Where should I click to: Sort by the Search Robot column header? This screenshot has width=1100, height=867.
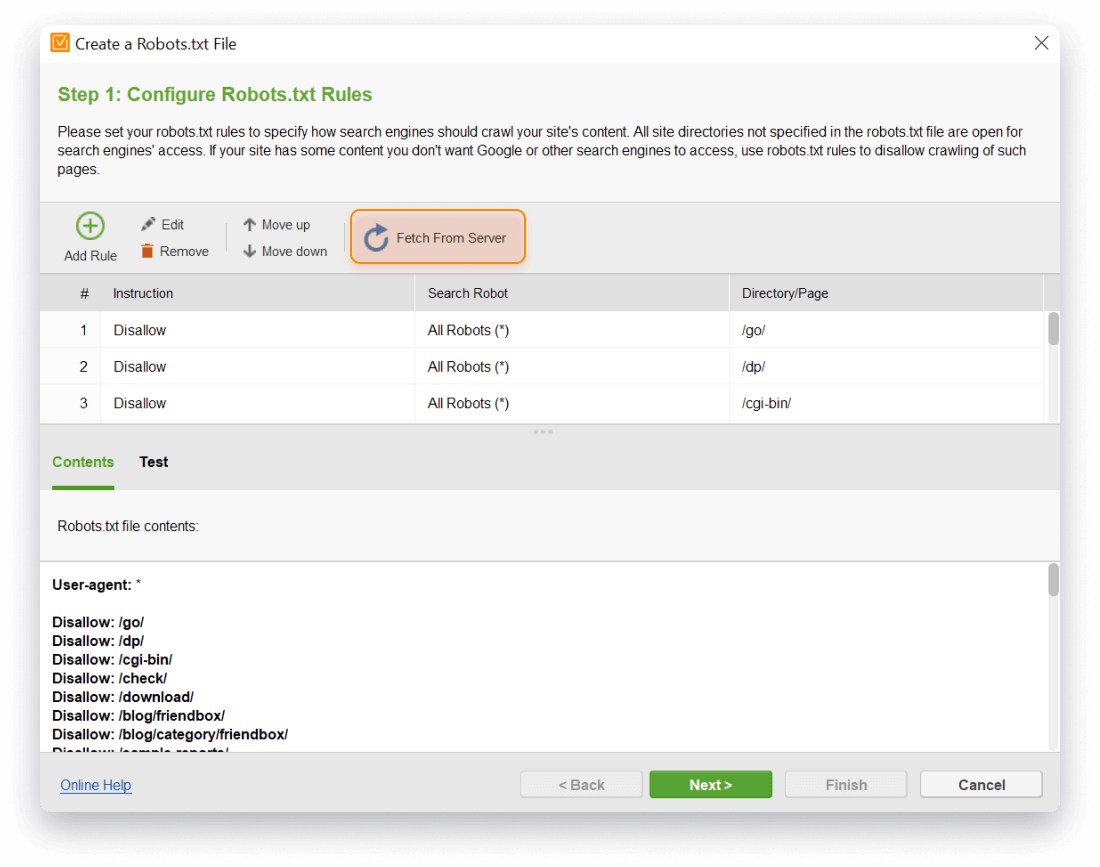[x=572, y=293]
